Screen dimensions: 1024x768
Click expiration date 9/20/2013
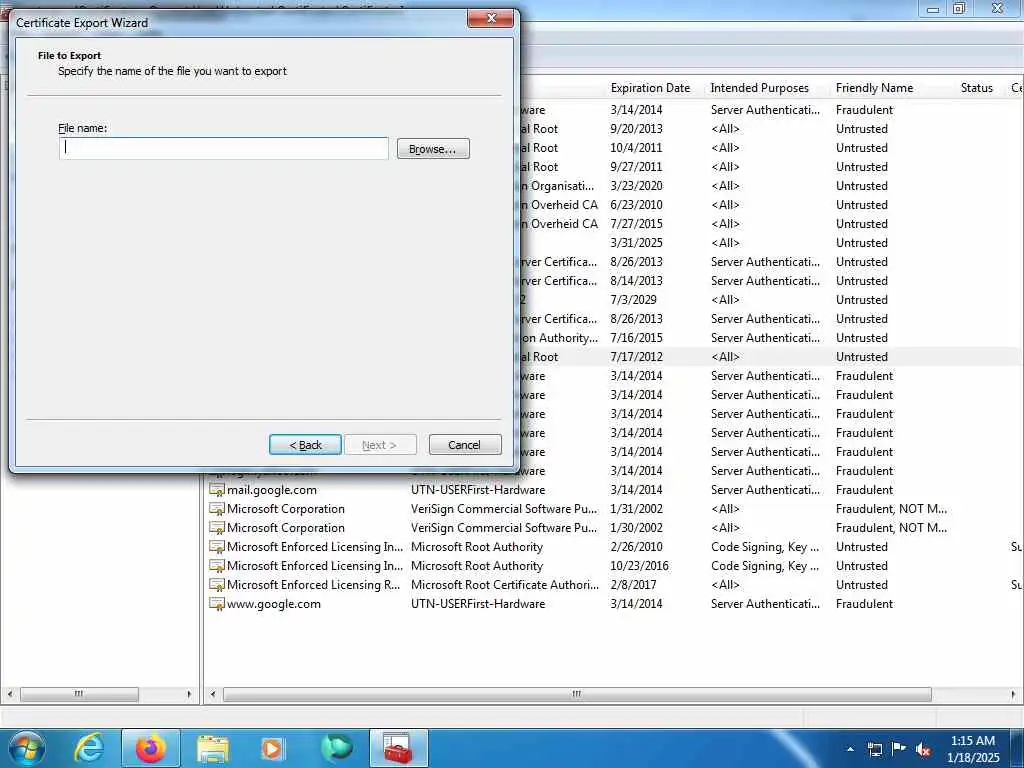click(636, 129)
